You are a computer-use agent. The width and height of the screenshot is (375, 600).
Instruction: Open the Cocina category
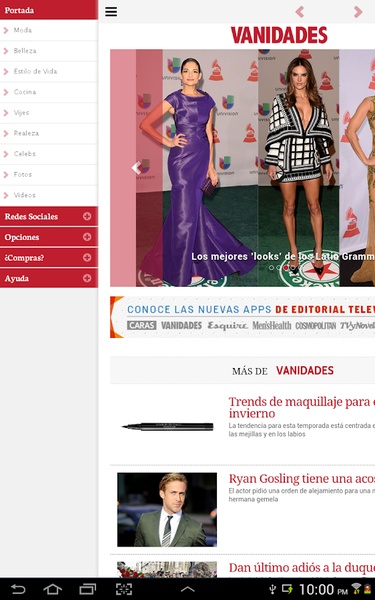49,92
